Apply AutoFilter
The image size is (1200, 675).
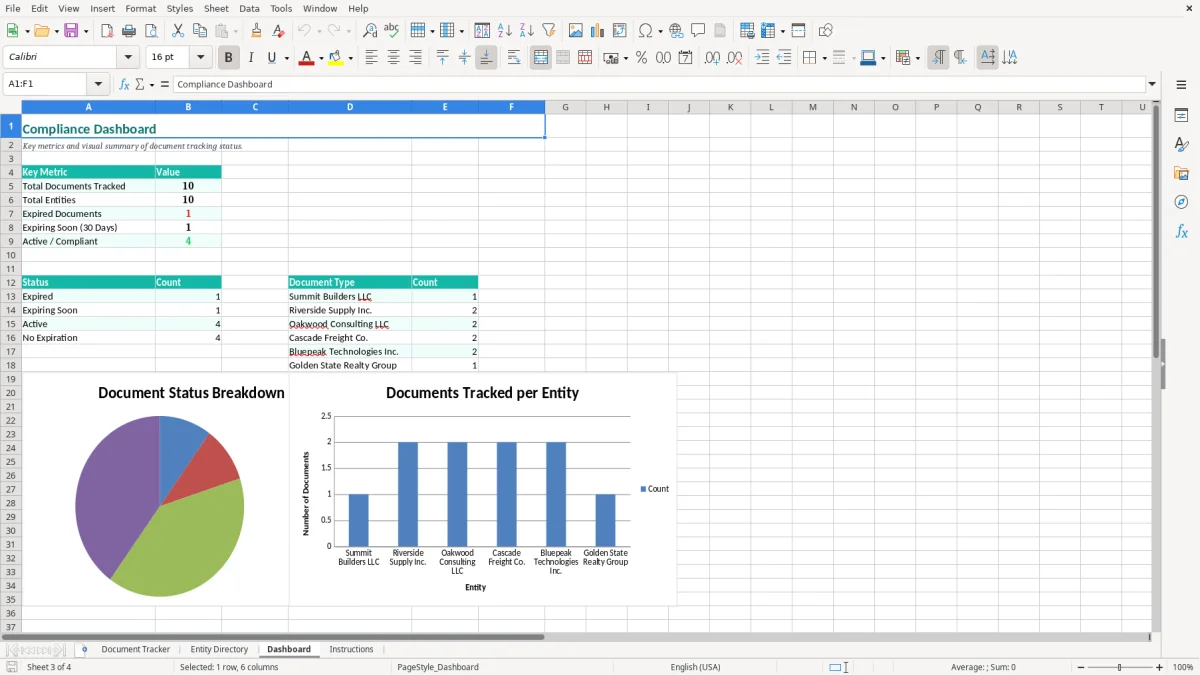[549, 31]
